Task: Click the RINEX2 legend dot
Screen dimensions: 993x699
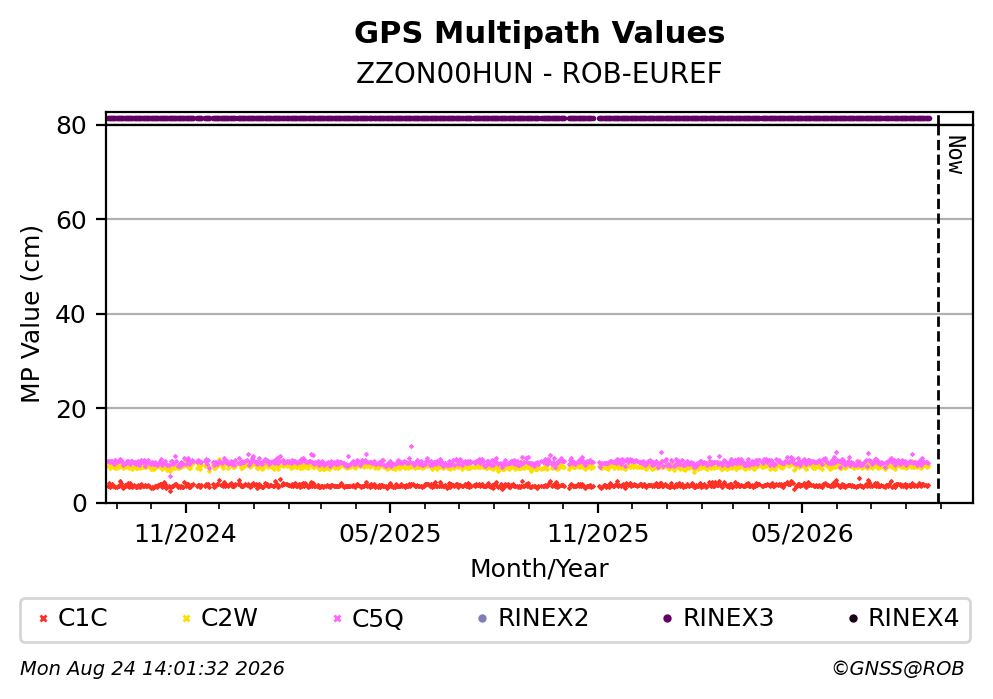Action: (x=483, y=619)
